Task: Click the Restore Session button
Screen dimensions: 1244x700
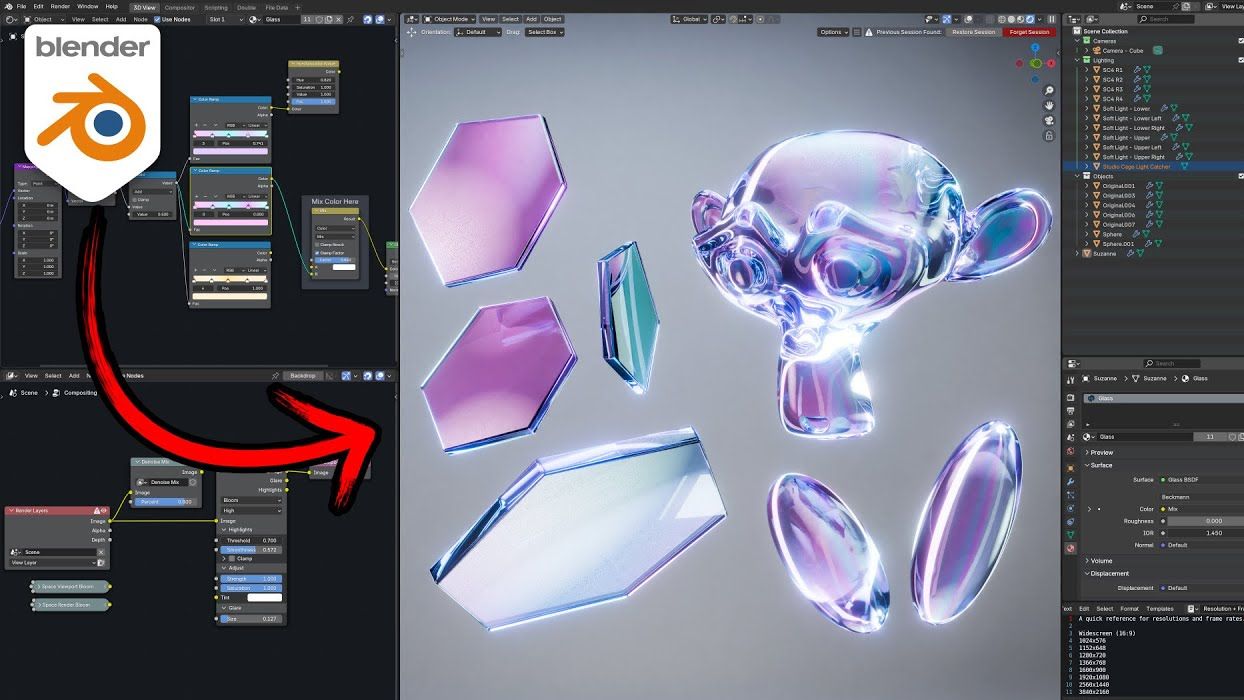Action: tap(973, 32)
